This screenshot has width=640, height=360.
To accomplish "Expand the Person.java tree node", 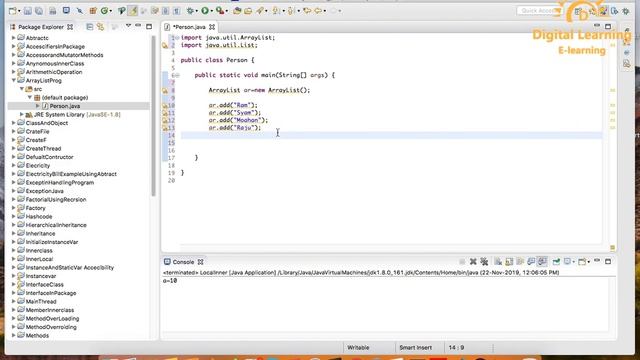I will pyautogui.click(x=38, y=106).
